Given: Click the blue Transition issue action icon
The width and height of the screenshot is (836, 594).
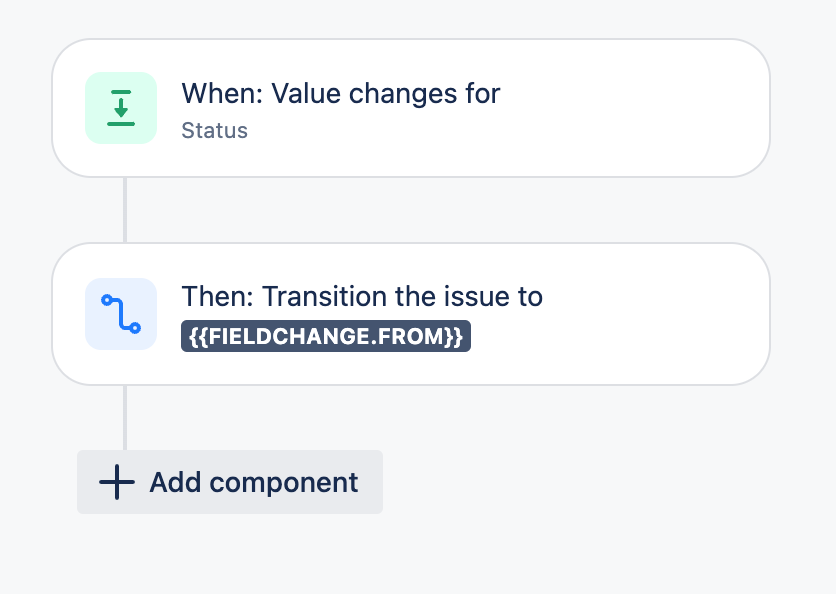Looking at the screenshot, I should click(121, 313).
